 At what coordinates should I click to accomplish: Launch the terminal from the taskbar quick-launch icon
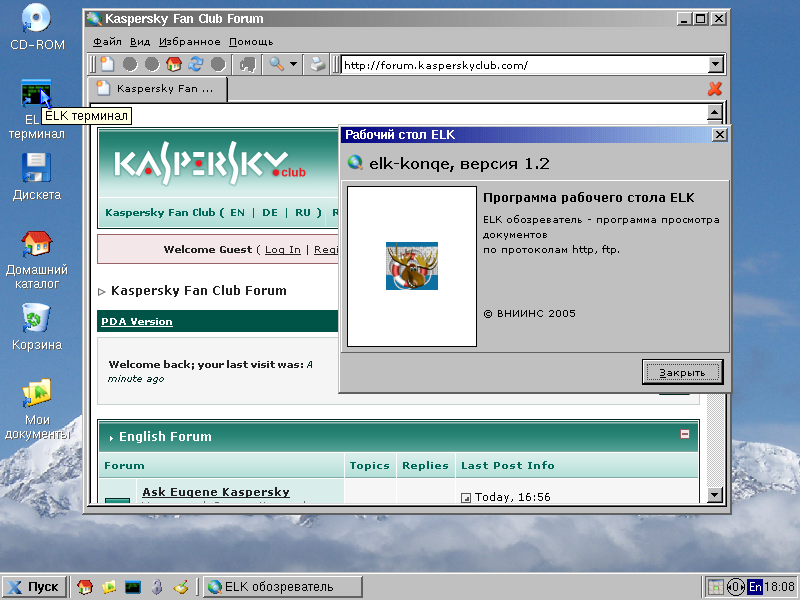tap(133, 587)
